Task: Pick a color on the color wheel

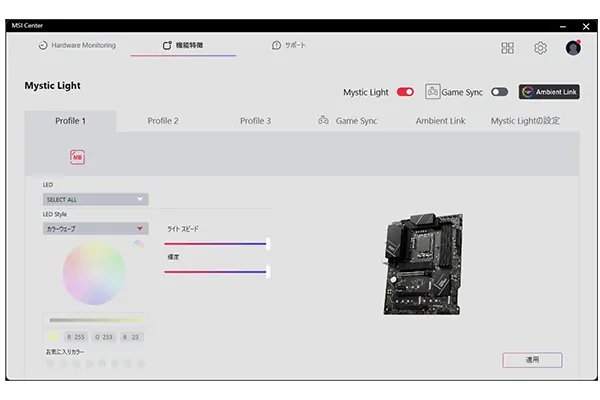Action: tap(94, 273)
